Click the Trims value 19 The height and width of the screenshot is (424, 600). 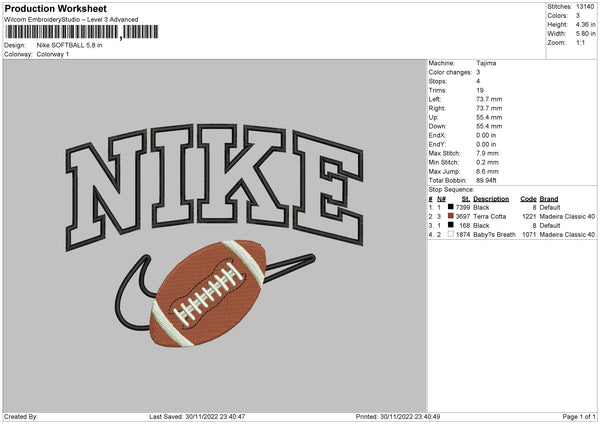click(480, 90)
